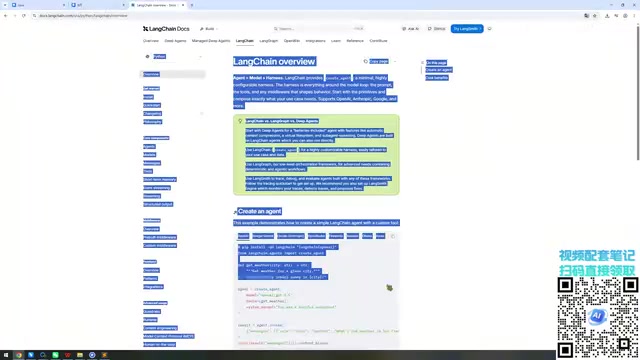
Task: Expand the Build dropdown in header
Action: click(x=209, y=29)
